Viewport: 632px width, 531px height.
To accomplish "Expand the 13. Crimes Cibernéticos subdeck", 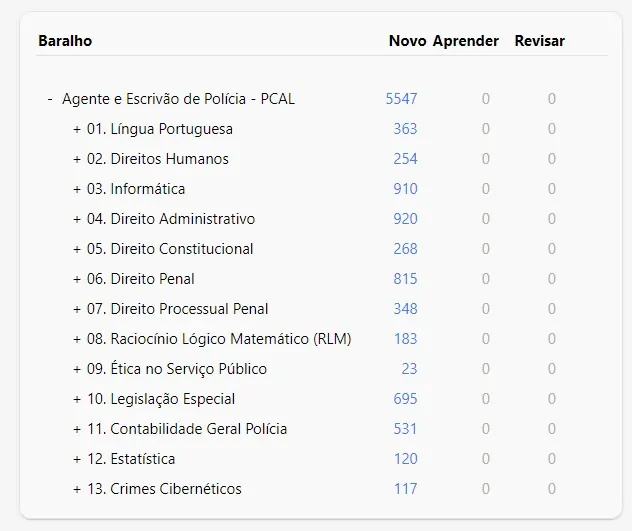I will (77, 489).
